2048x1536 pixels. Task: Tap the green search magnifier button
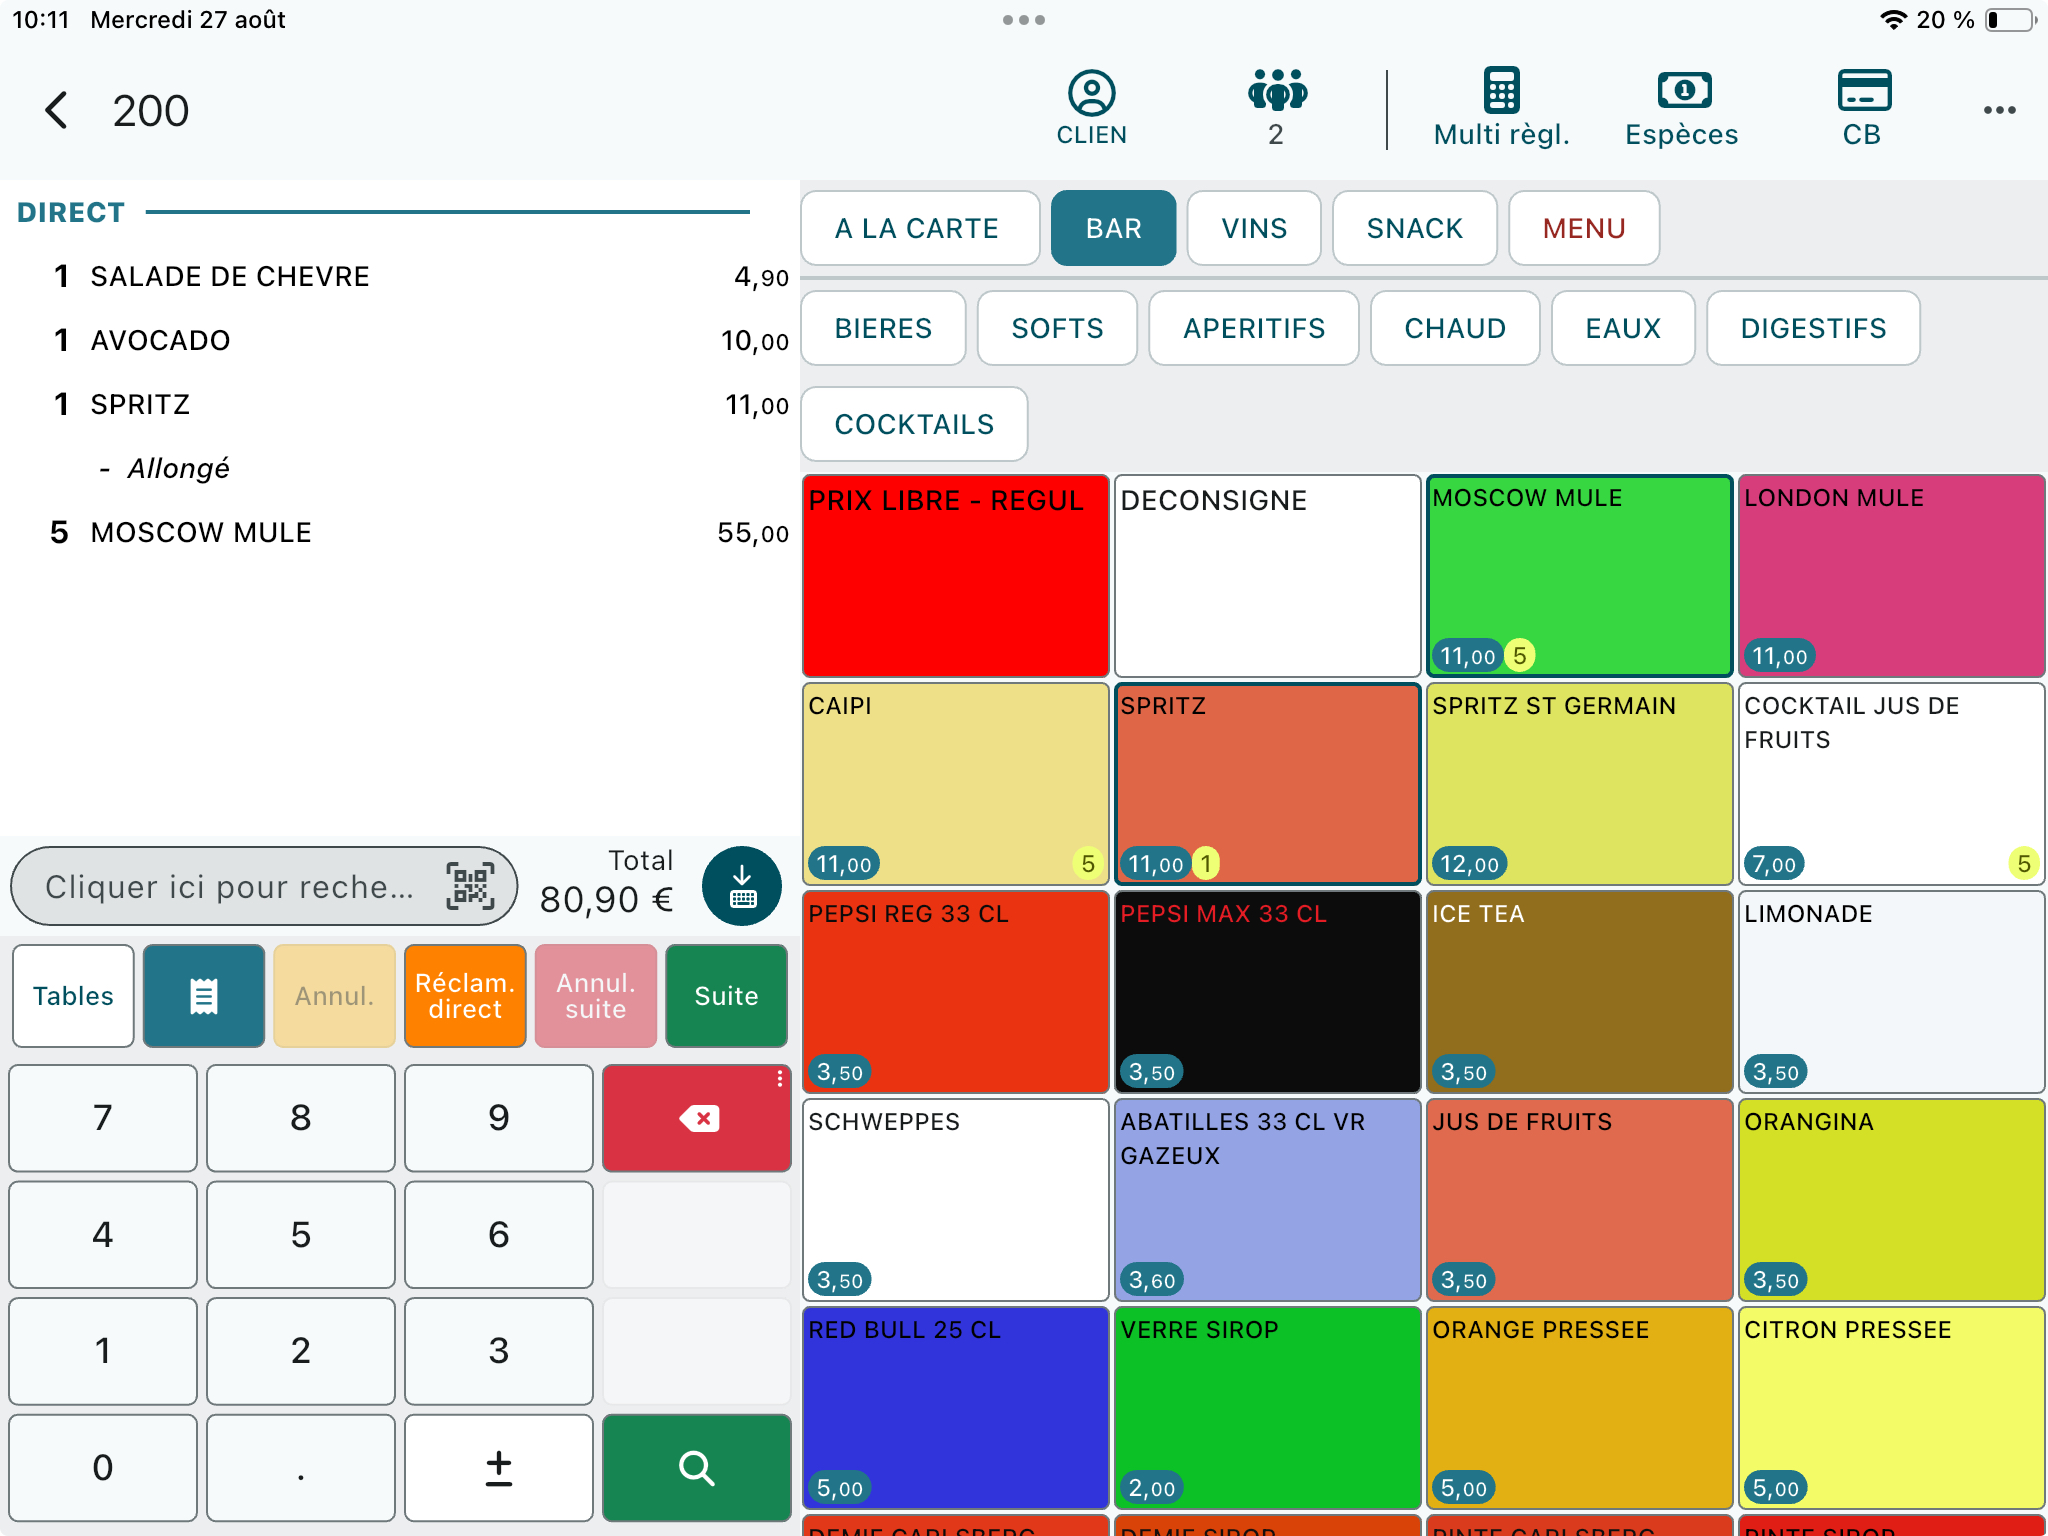pos(697,1468)
